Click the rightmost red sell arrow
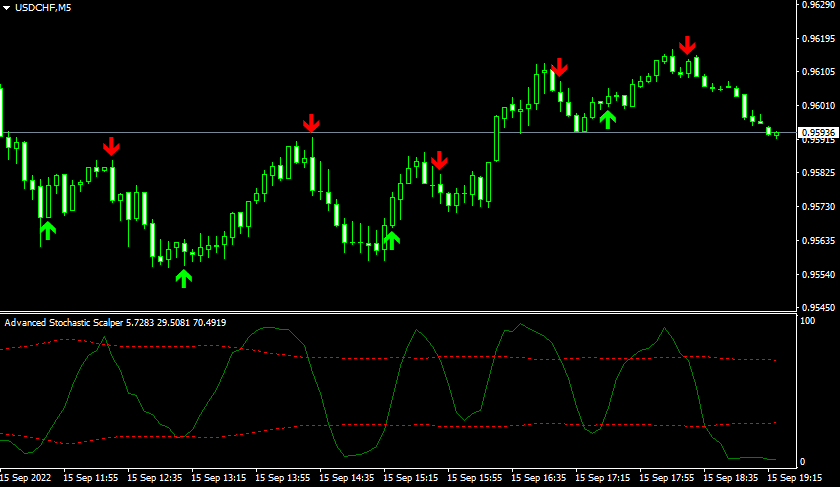This screenshot has height=487, width=840. pos(687,45)
